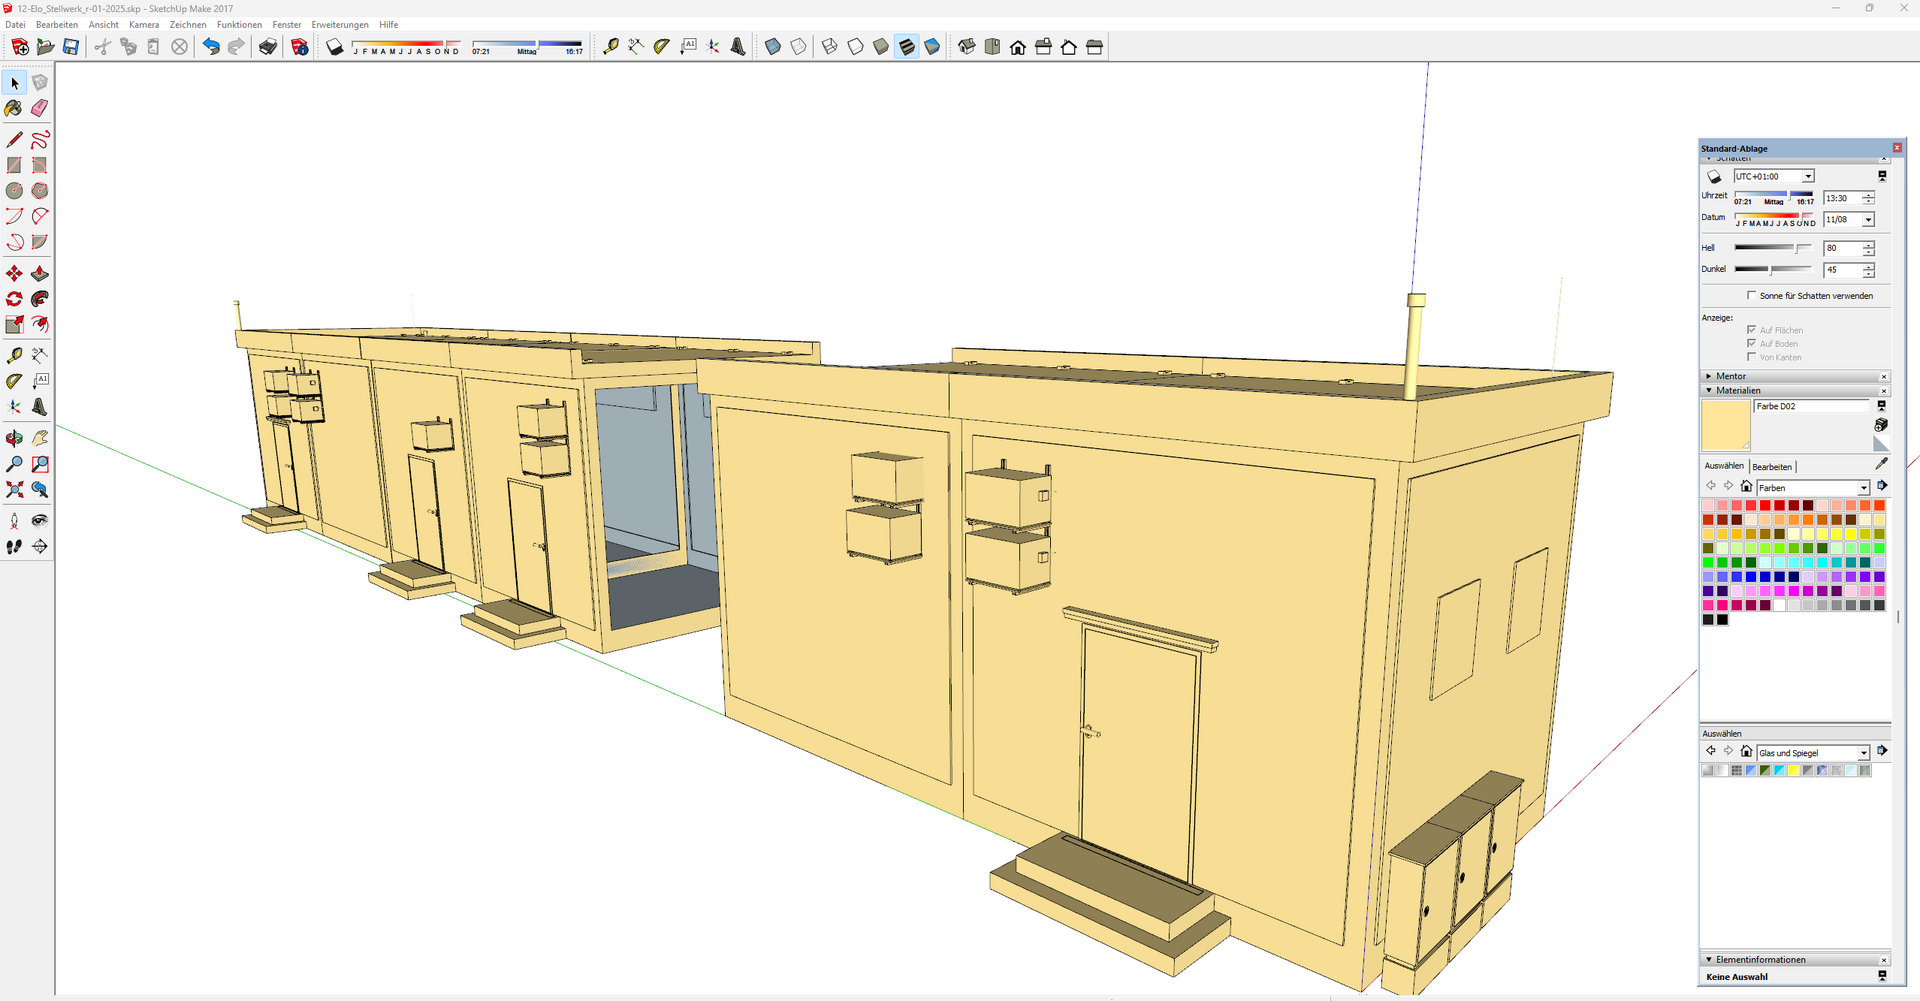Toggle X-ray face style in toolbar
This screenshot has width=1920, height=1001.
point(773,47)
